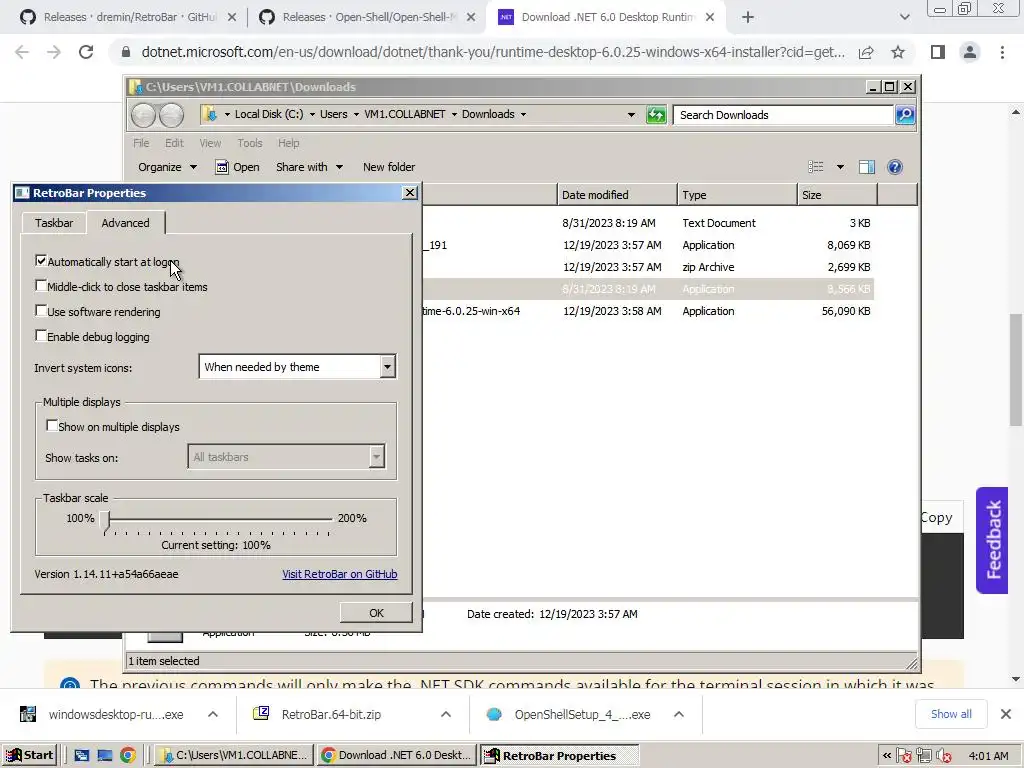Select the Advanced tab in RetroBar Properties
1024x768 pixels.
click(125, 223)
